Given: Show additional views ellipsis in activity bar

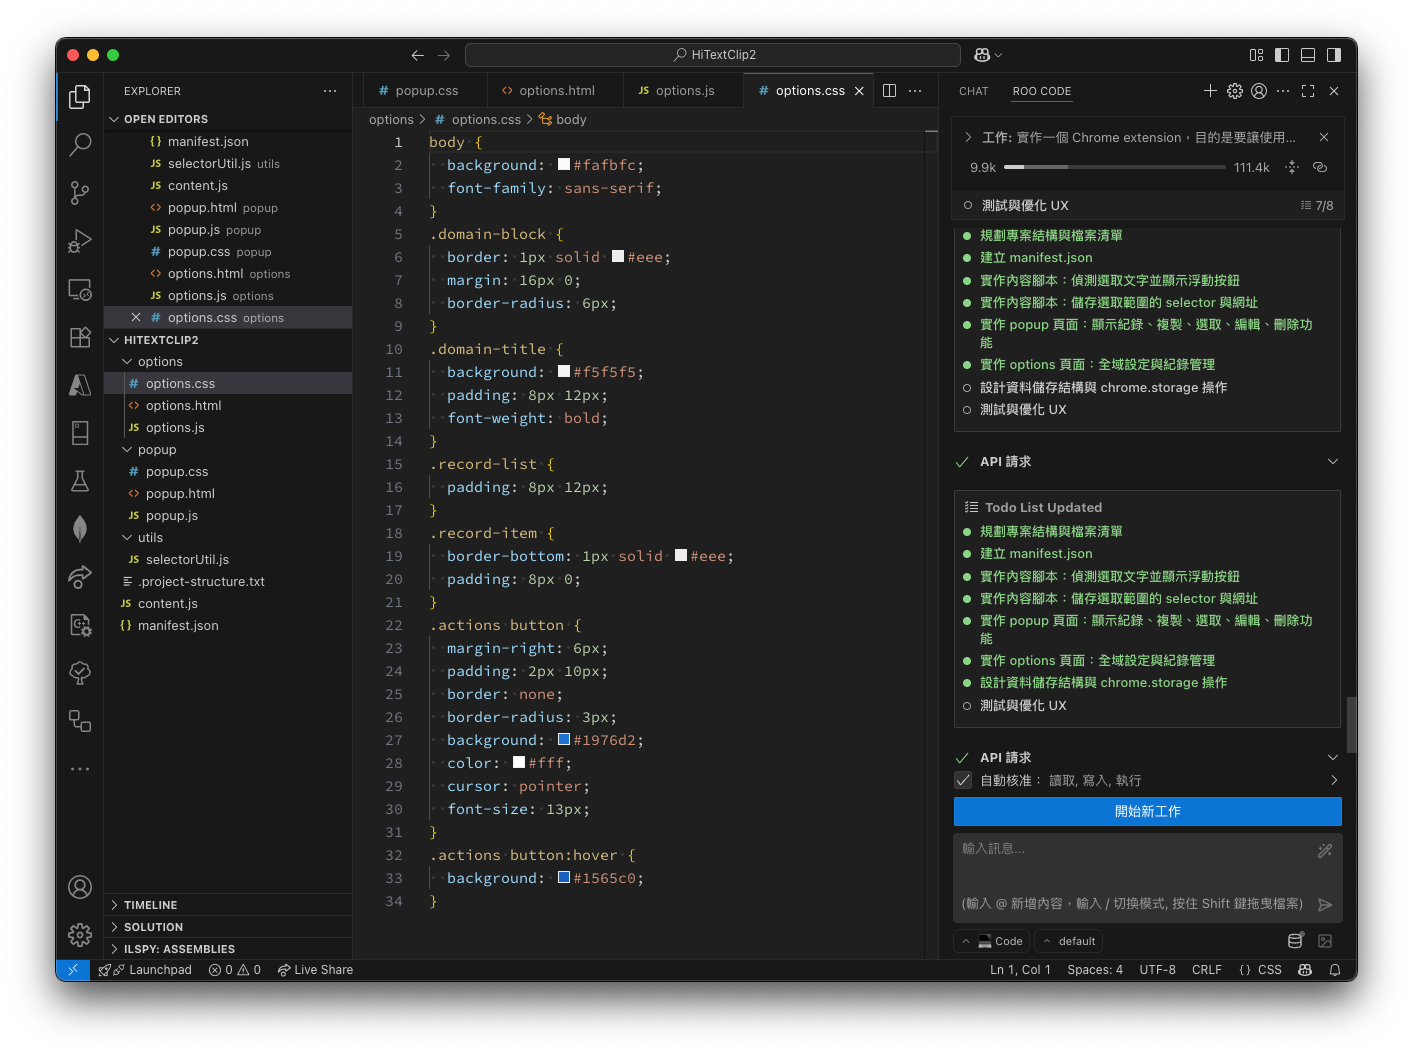Looking at the screenshot, I should [x=80, y=769].
